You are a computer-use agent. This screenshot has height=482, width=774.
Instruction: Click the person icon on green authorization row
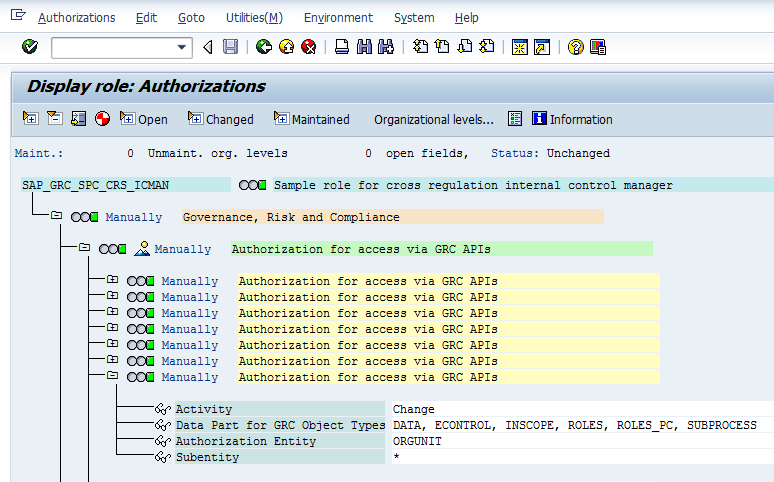[x=142, y=248]
